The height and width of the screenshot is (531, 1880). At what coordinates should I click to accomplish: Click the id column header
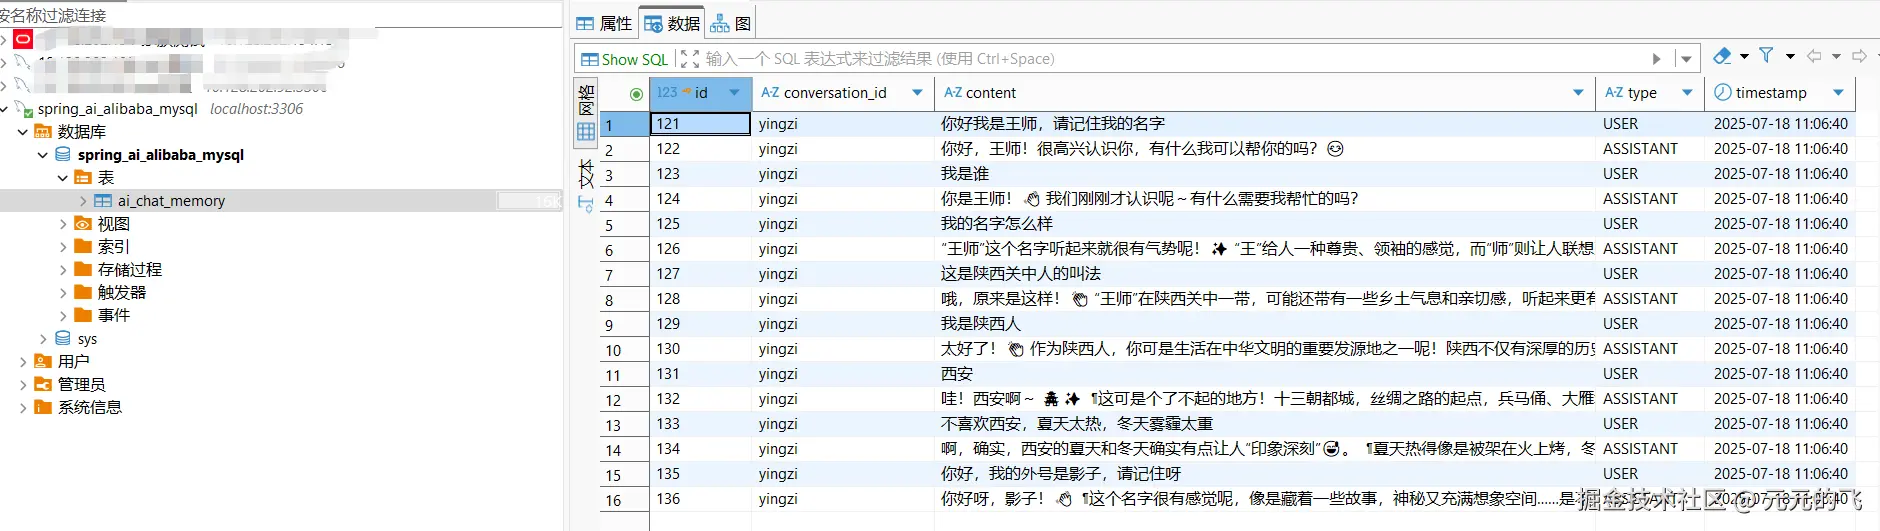tap(700, 93)
